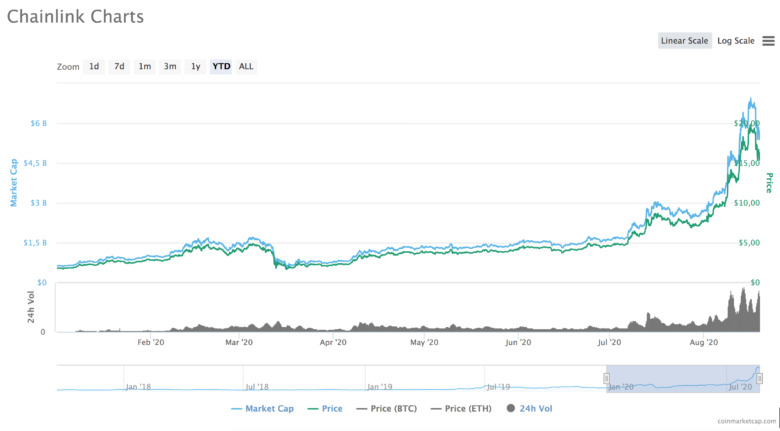
Task: Click the Jul '18 point in navigator
Action: coord(257,387)
